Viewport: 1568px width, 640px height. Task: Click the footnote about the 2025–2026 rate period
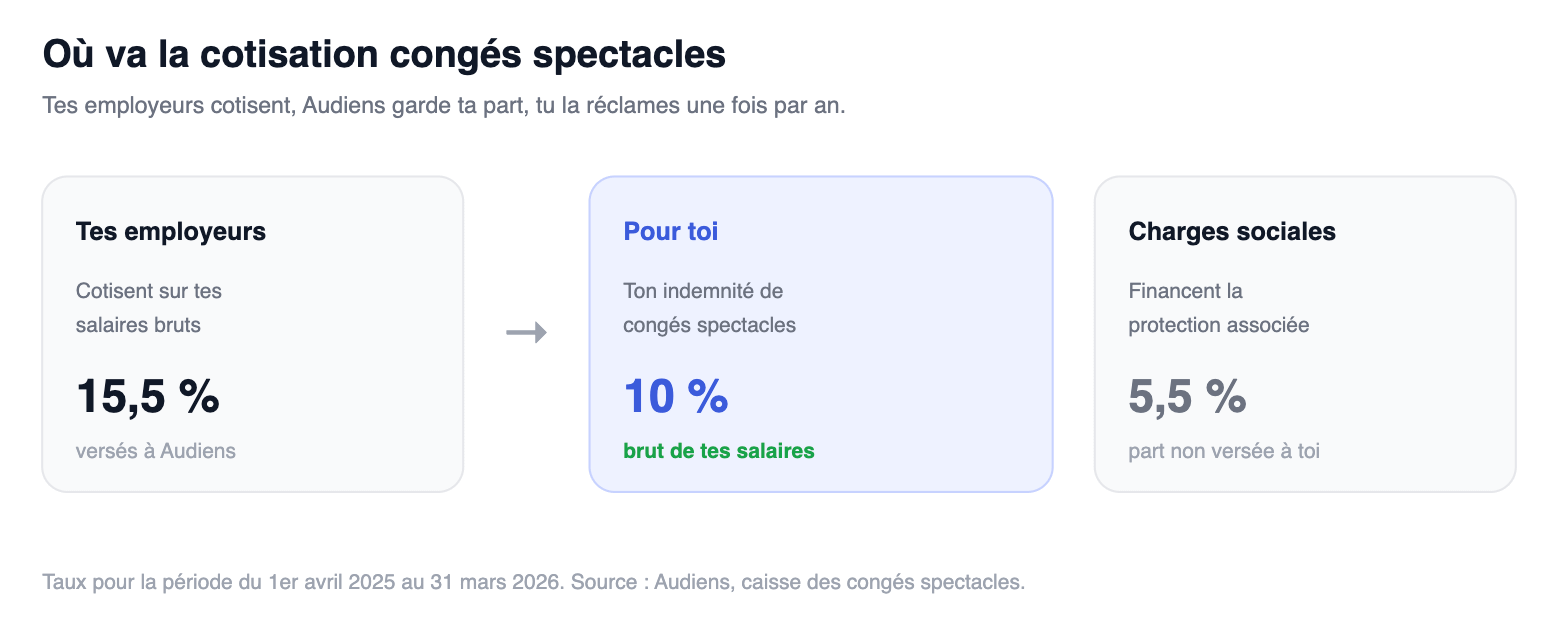pyautogui.click(x=534, y=582)
